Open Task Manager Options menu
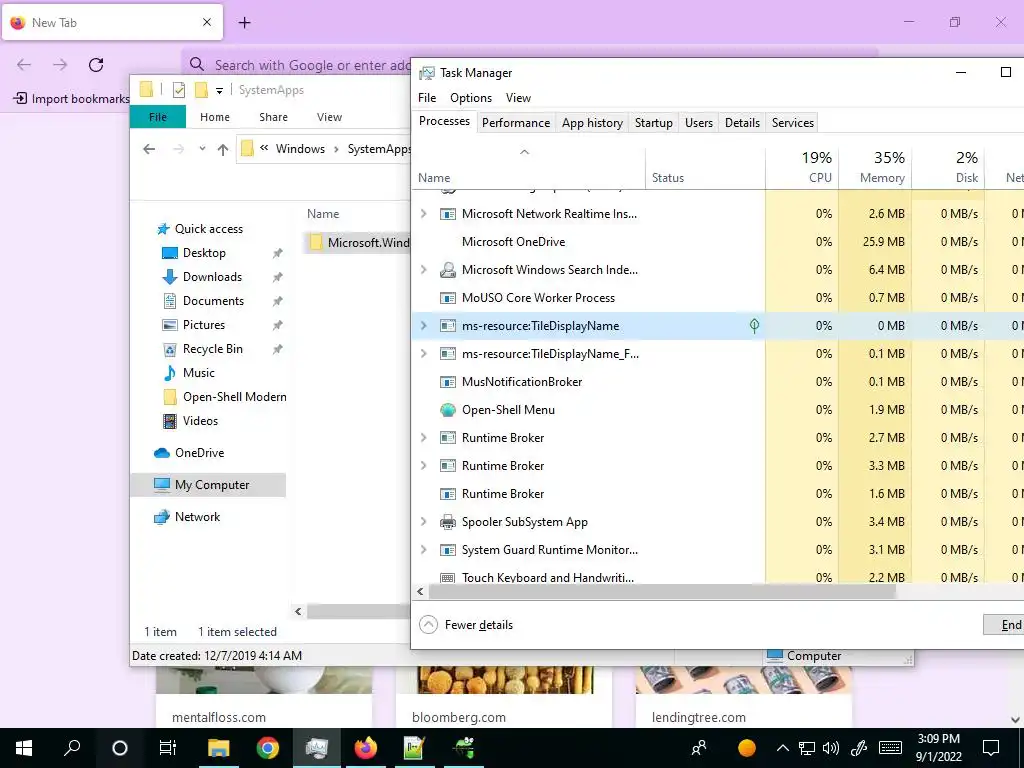Screen dimensions: 1024x768 tap(471, 98)
